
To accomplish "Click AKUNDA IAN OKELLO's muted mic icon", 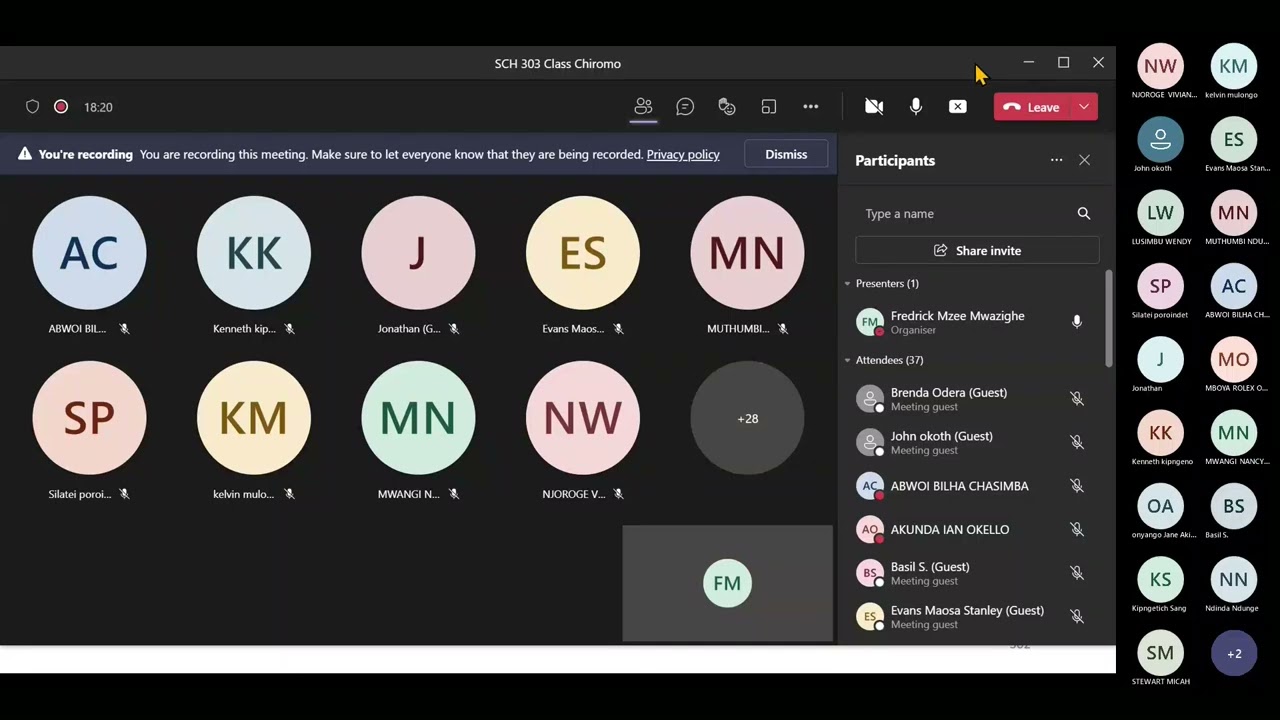I will [x=1077, y=530].
